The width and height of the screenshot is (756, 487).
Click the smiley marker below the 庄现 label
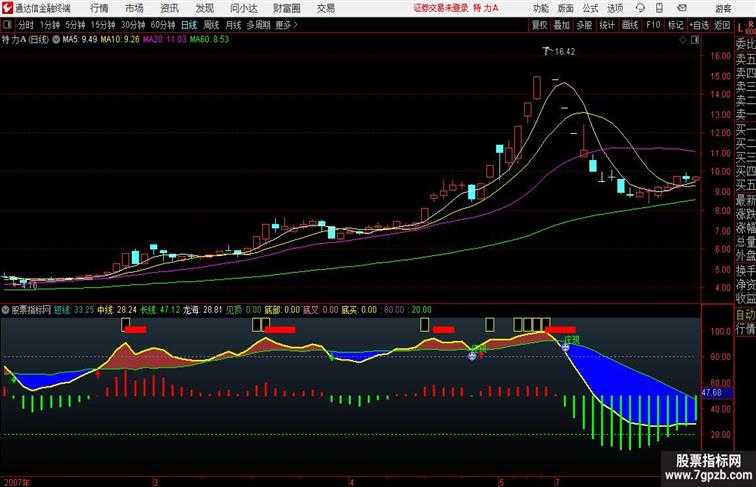pyautogui.click(x=566, y=347)
